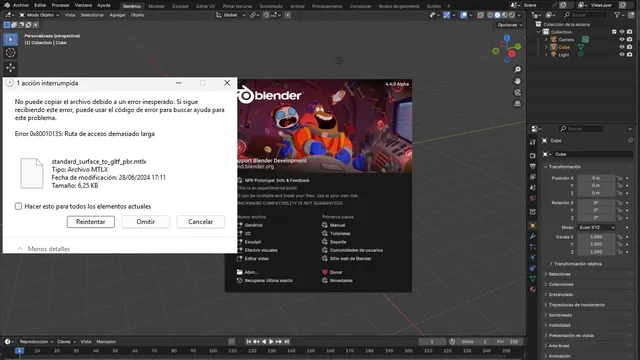Open the Object Constraints tab icon
The height and width of the screenshot is (360, 640).
click(x=533, y=268)
